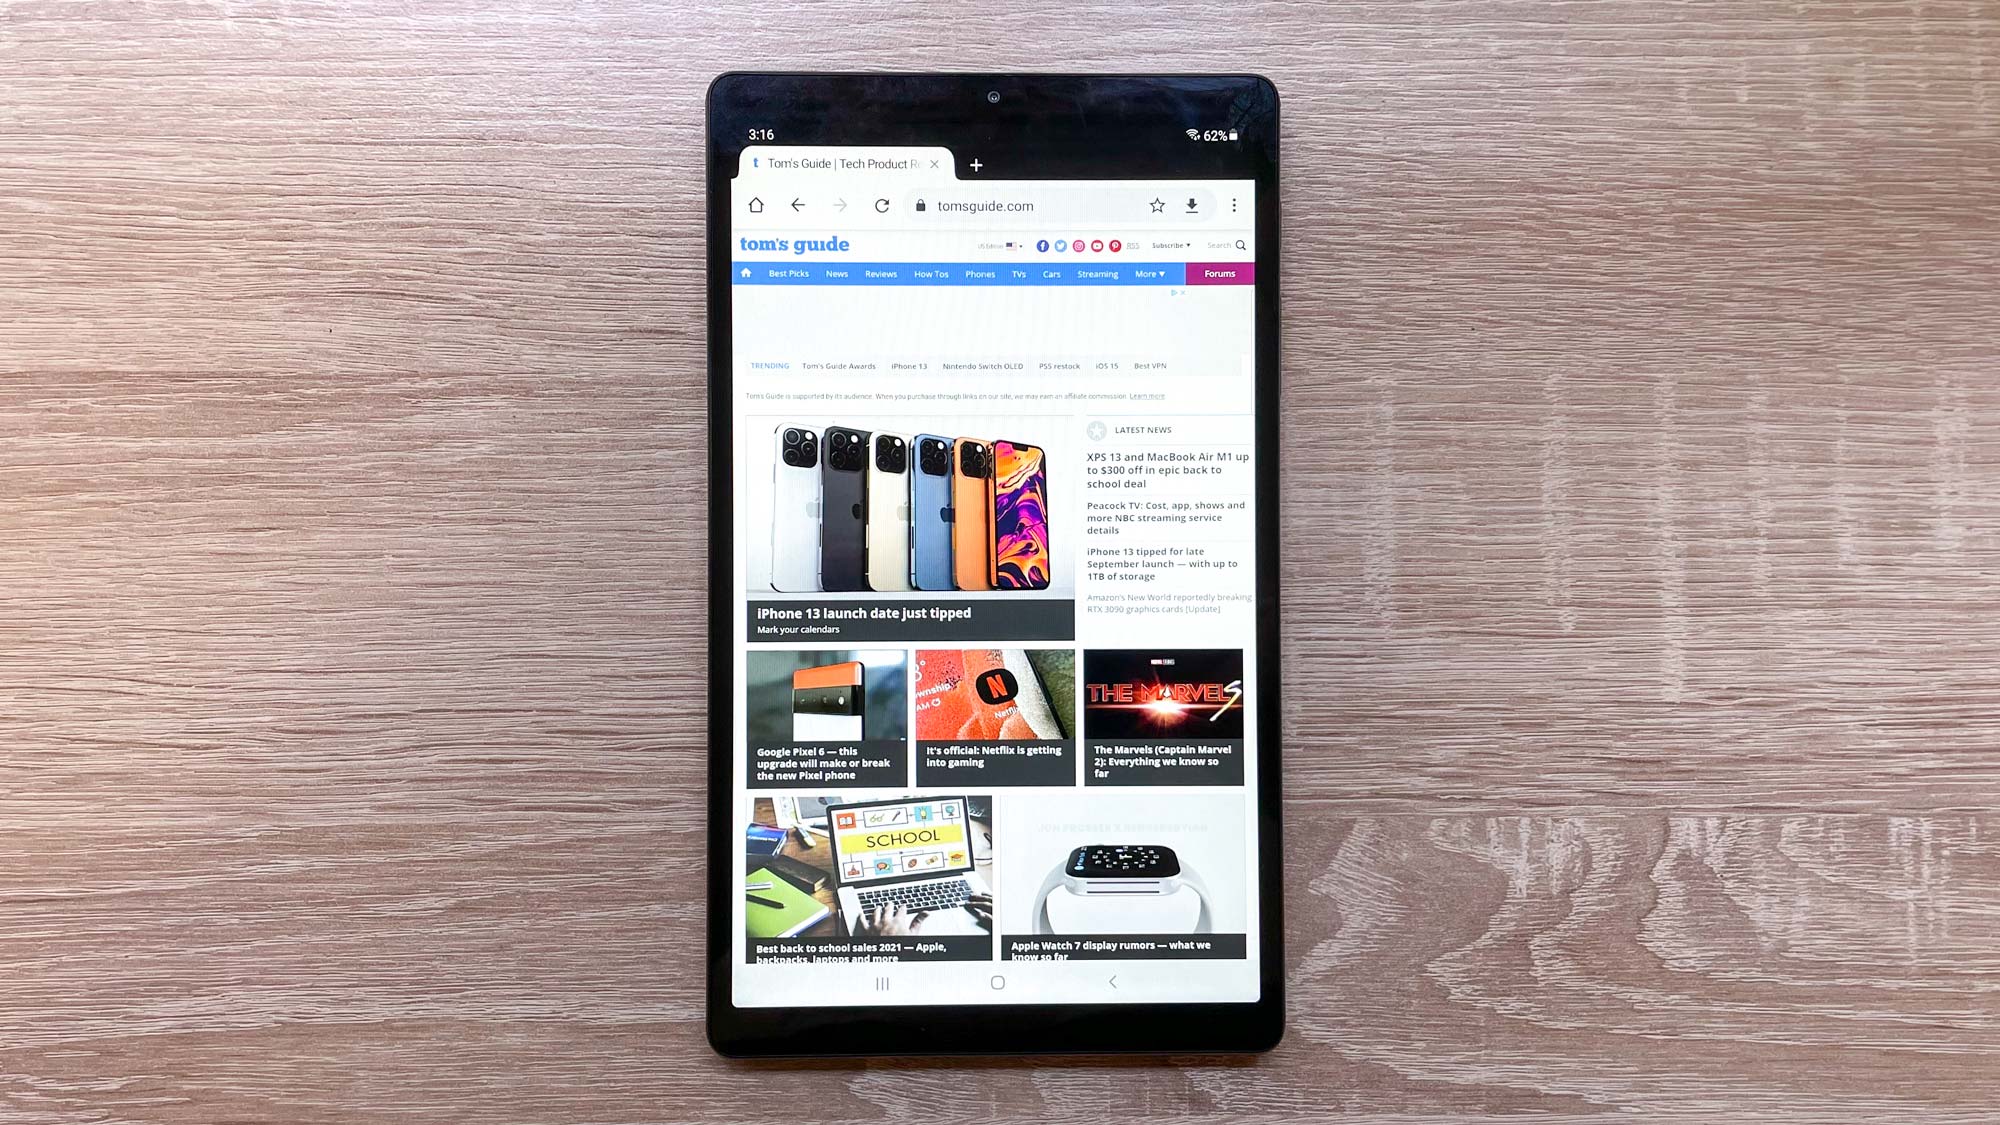Image resolution: width=2000 pixels, height=1125 pixels.
Task: Expand the More menu in navigation bar
Action: (x=1150, y=272)
